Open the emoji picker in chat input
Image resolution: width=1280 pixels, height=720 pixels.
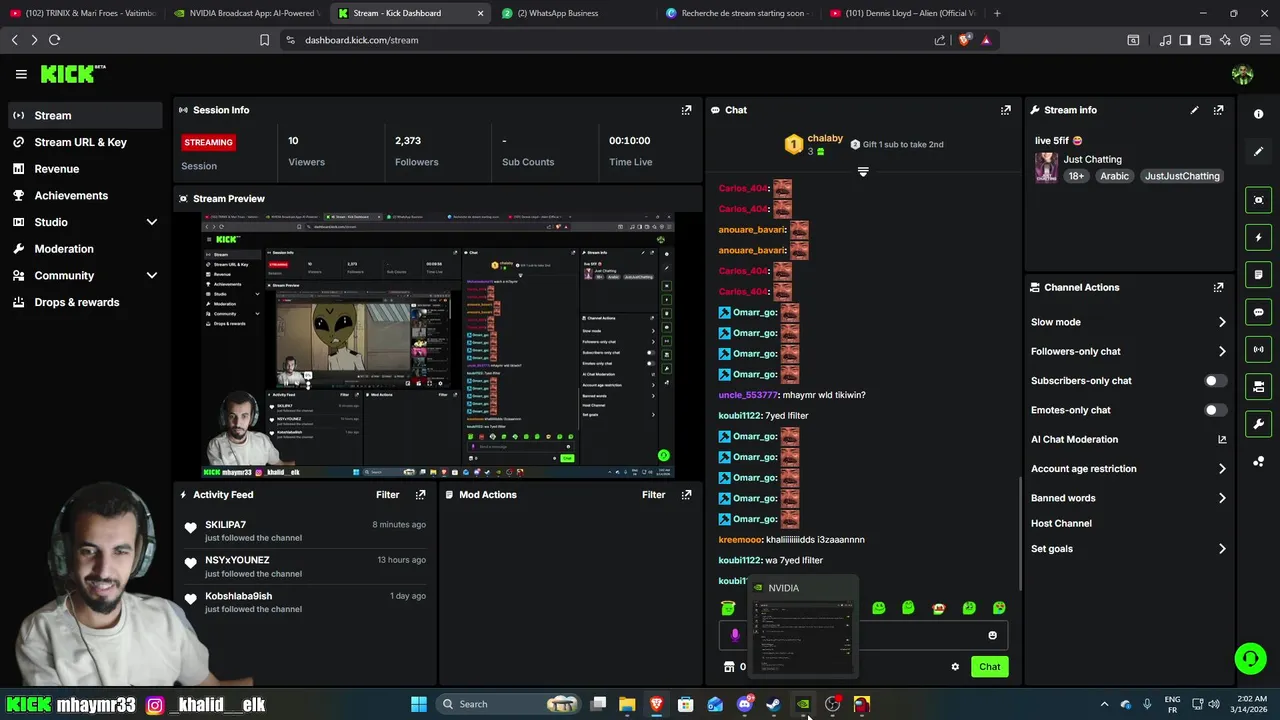coord(992,635)
